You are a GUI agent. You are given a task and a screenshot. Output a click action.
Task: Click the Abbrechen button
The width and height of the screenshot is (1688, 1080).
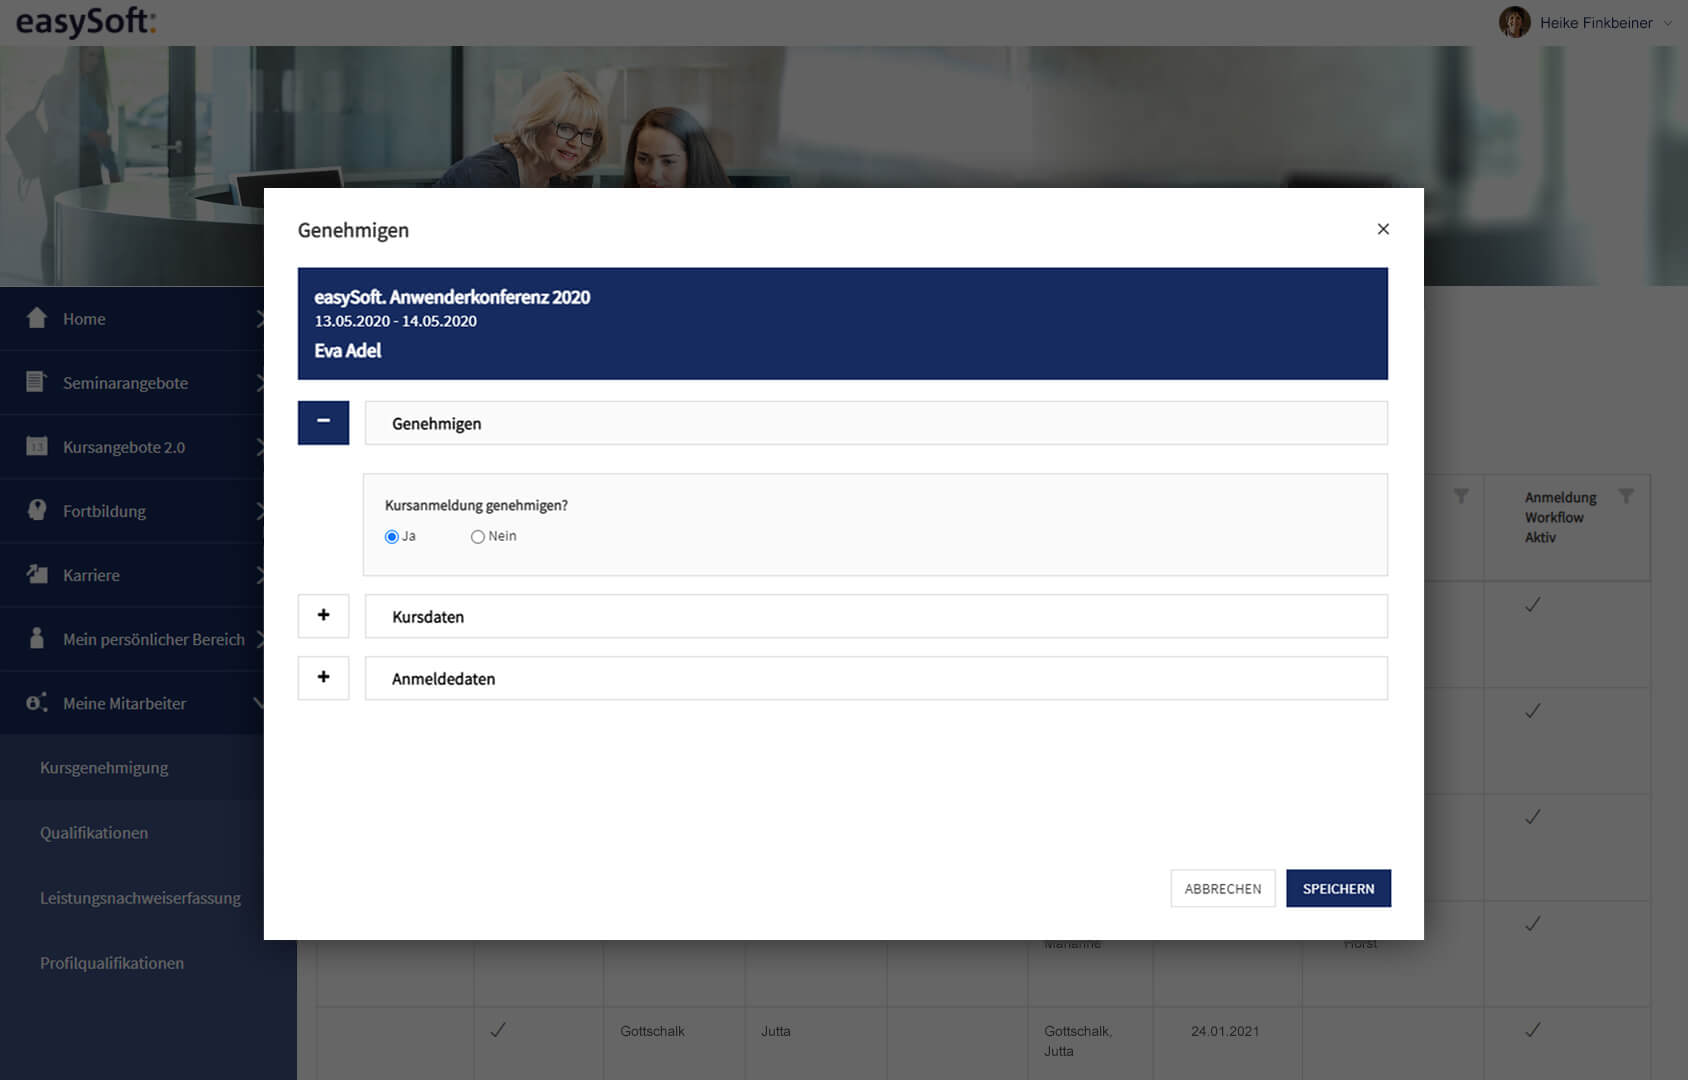[x=1223, y=888]
